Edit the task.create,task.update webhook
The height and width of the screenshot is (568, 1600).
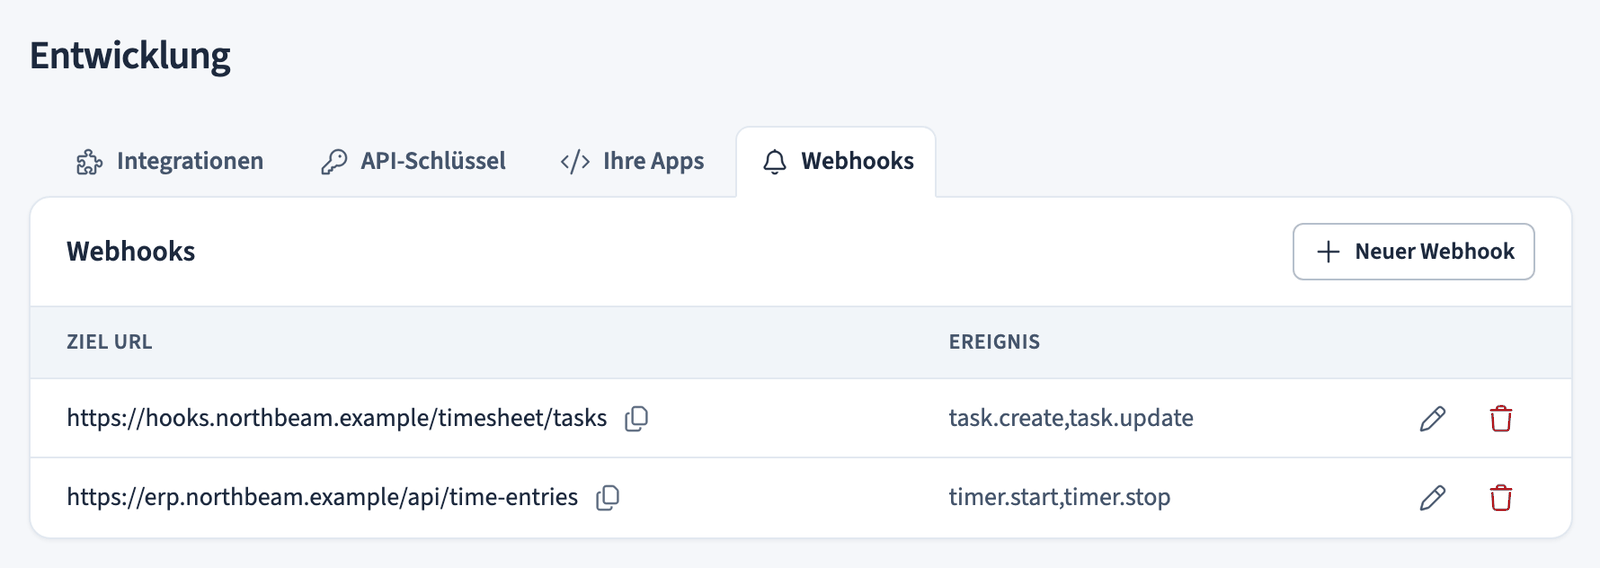[x=1432, y=418]
